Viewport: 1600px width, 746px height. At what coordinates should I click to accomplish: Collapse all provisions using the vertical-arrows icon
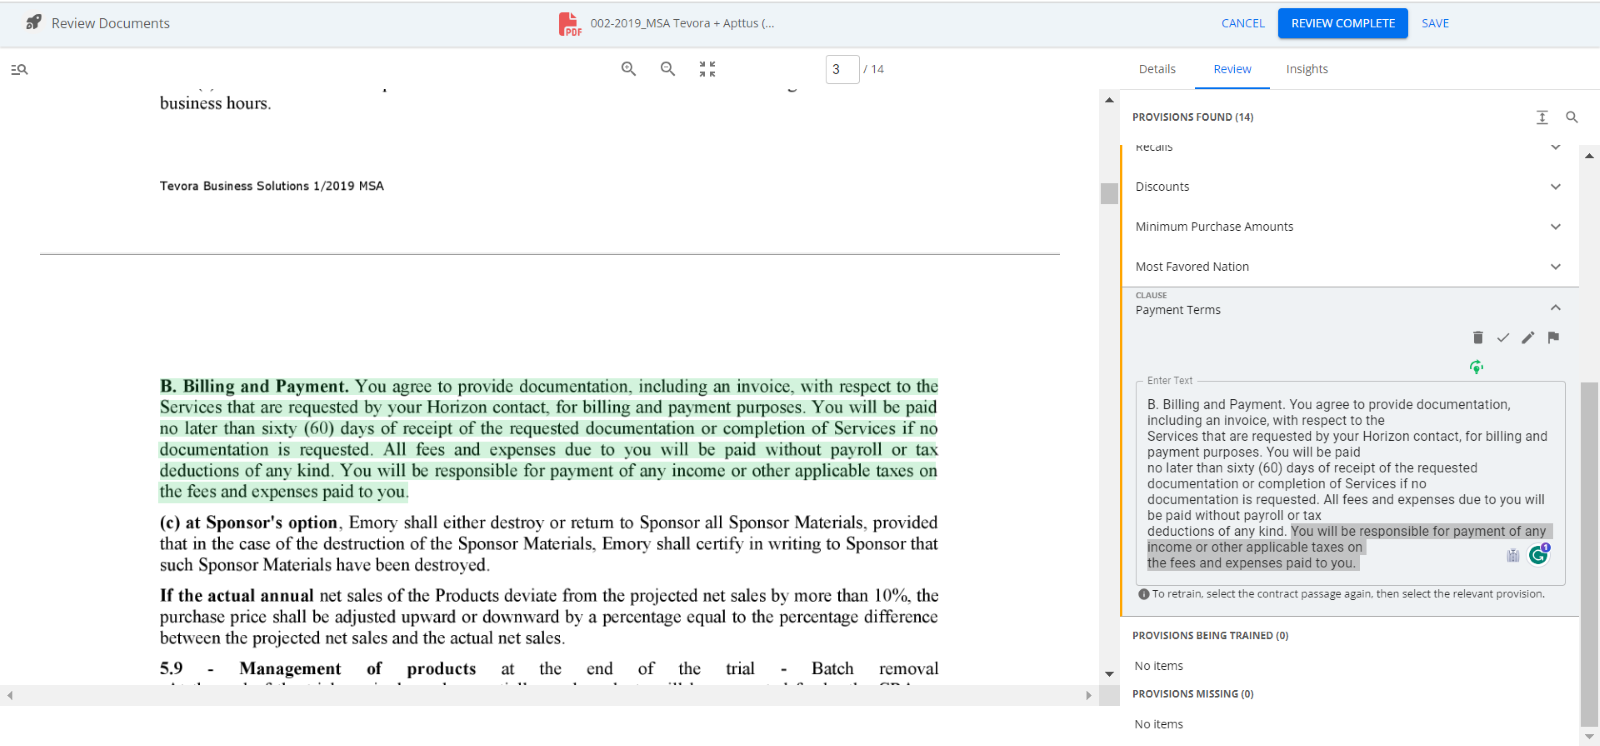point(1542,117)
